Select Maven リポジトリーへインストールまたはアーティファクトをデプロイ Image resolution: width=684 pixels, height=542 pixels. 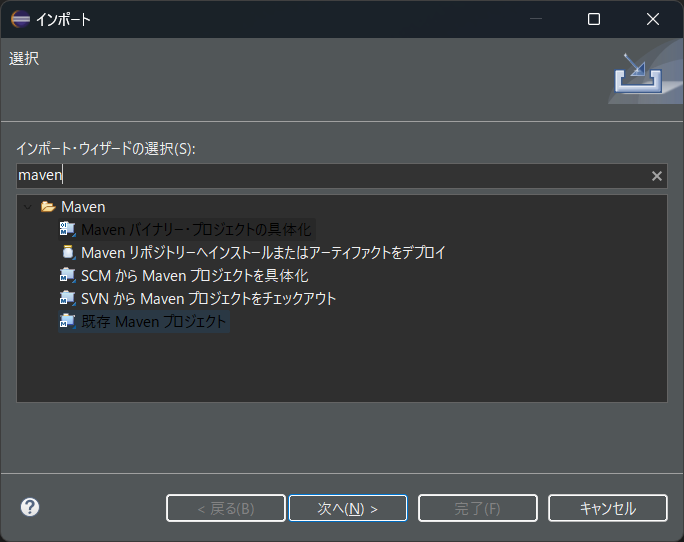click(x=263, y=253)
